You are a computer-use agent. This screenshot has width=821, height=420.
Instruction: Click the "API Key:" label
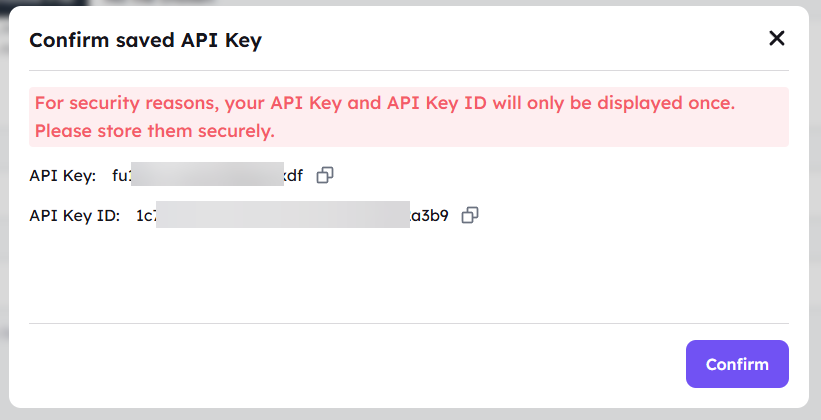coord(63,175)
